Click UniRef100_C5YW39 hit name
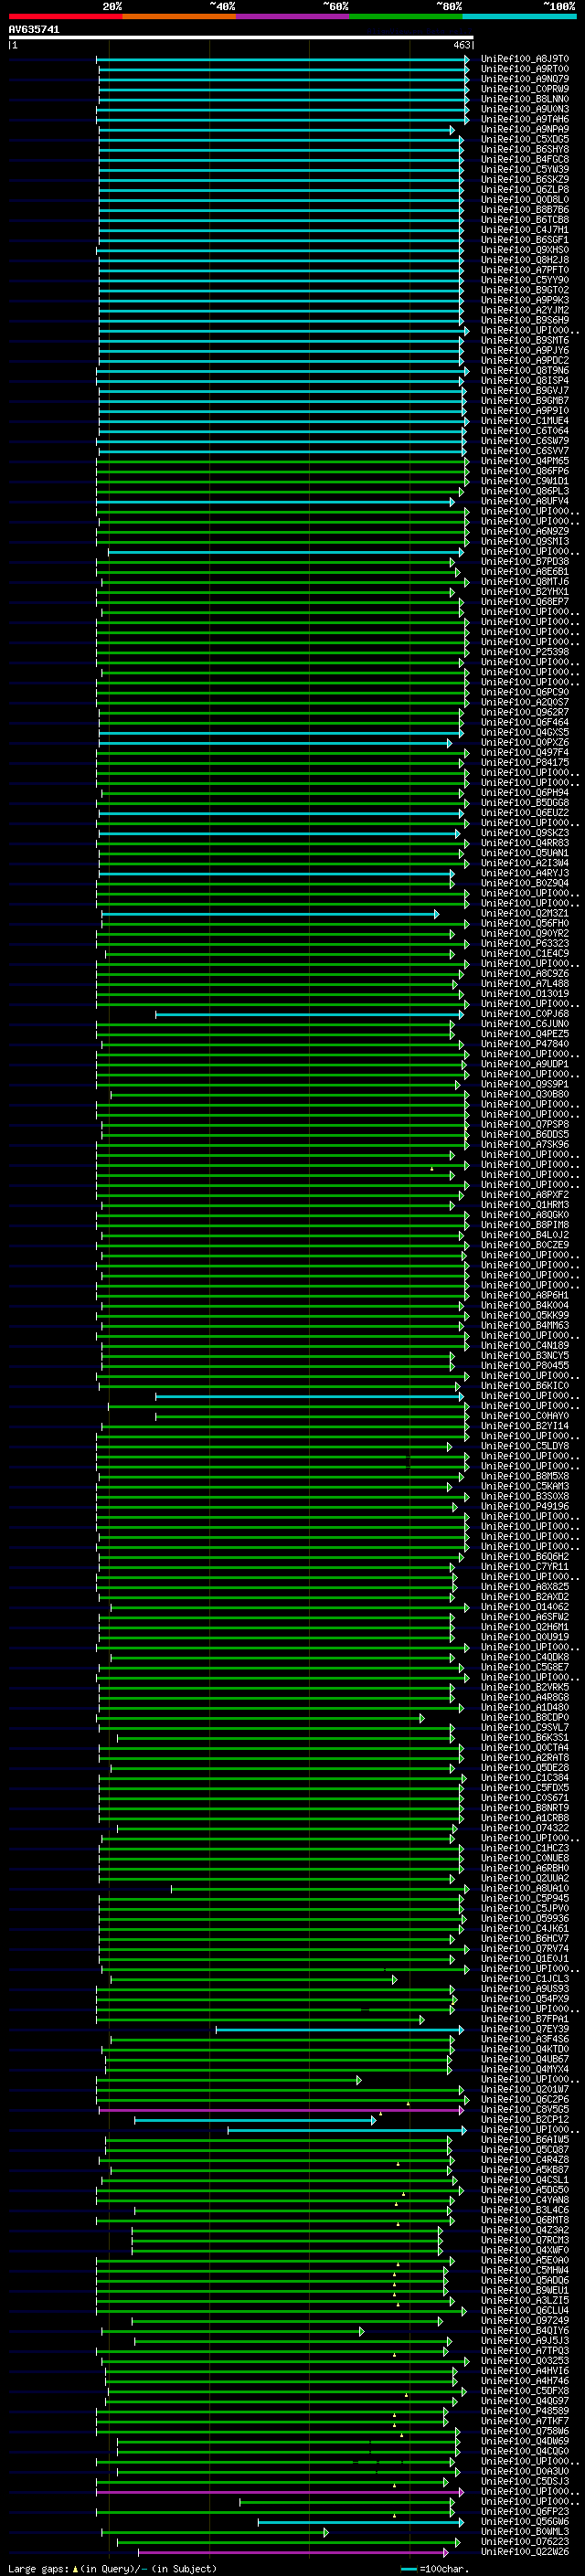Image resolution: width=585 pixels, height=2576 pixels. pos(525,169)
